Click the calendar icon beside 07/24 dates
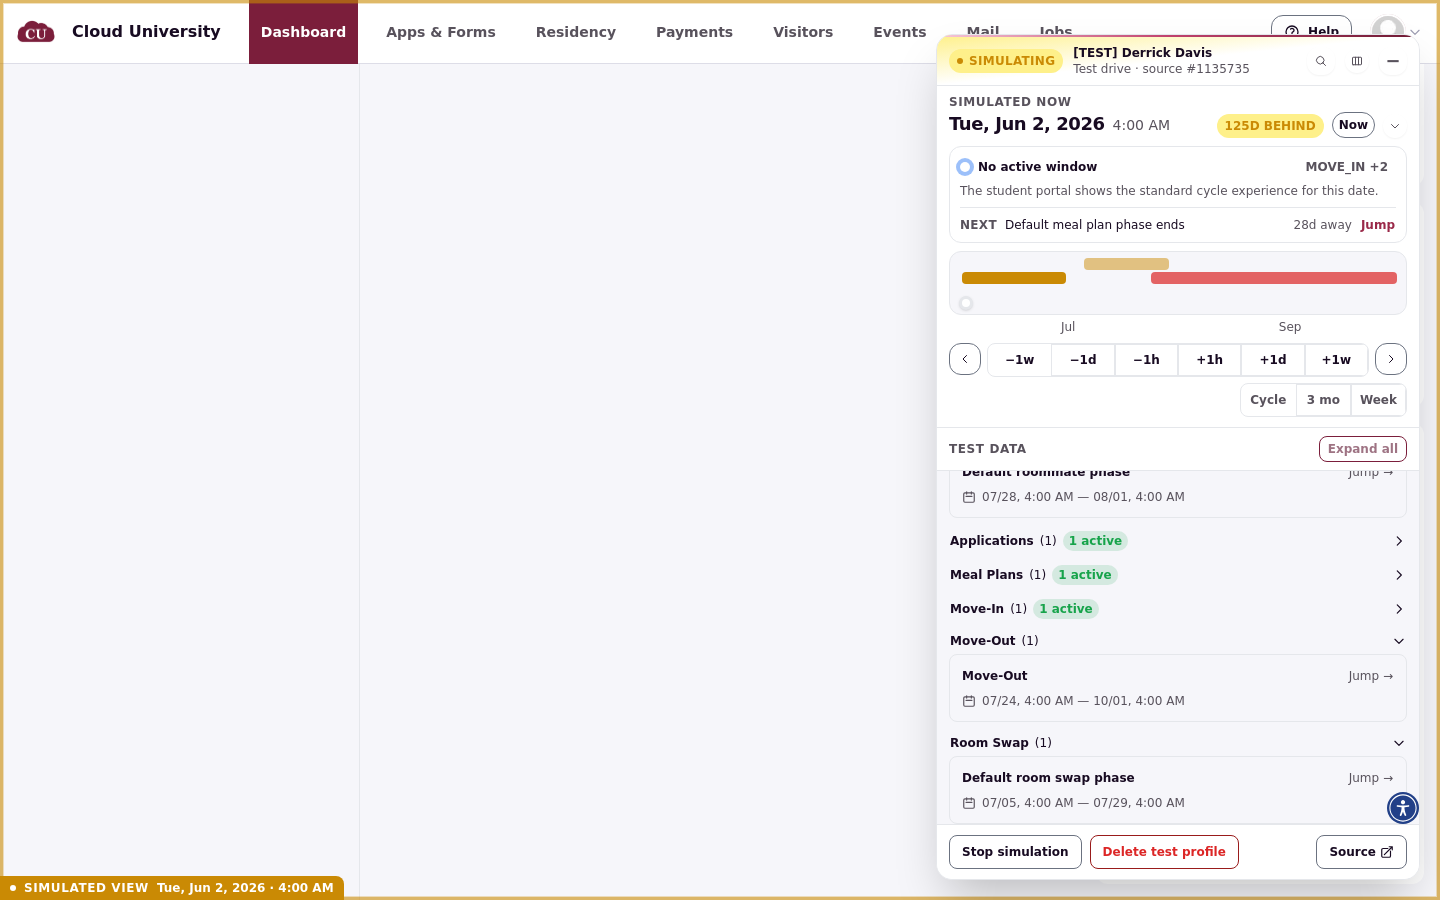1440x900 pixels. click(969, 701)
